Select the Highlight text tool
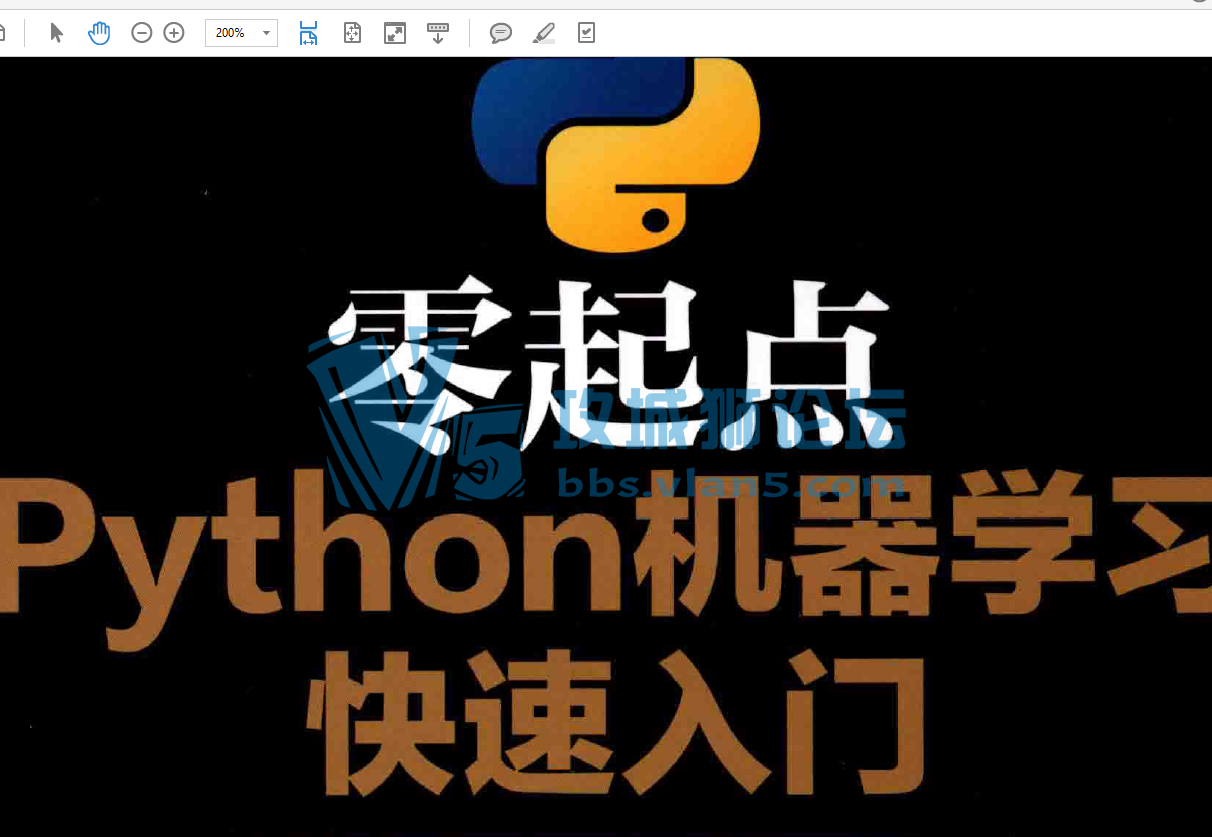 (543, 32)
